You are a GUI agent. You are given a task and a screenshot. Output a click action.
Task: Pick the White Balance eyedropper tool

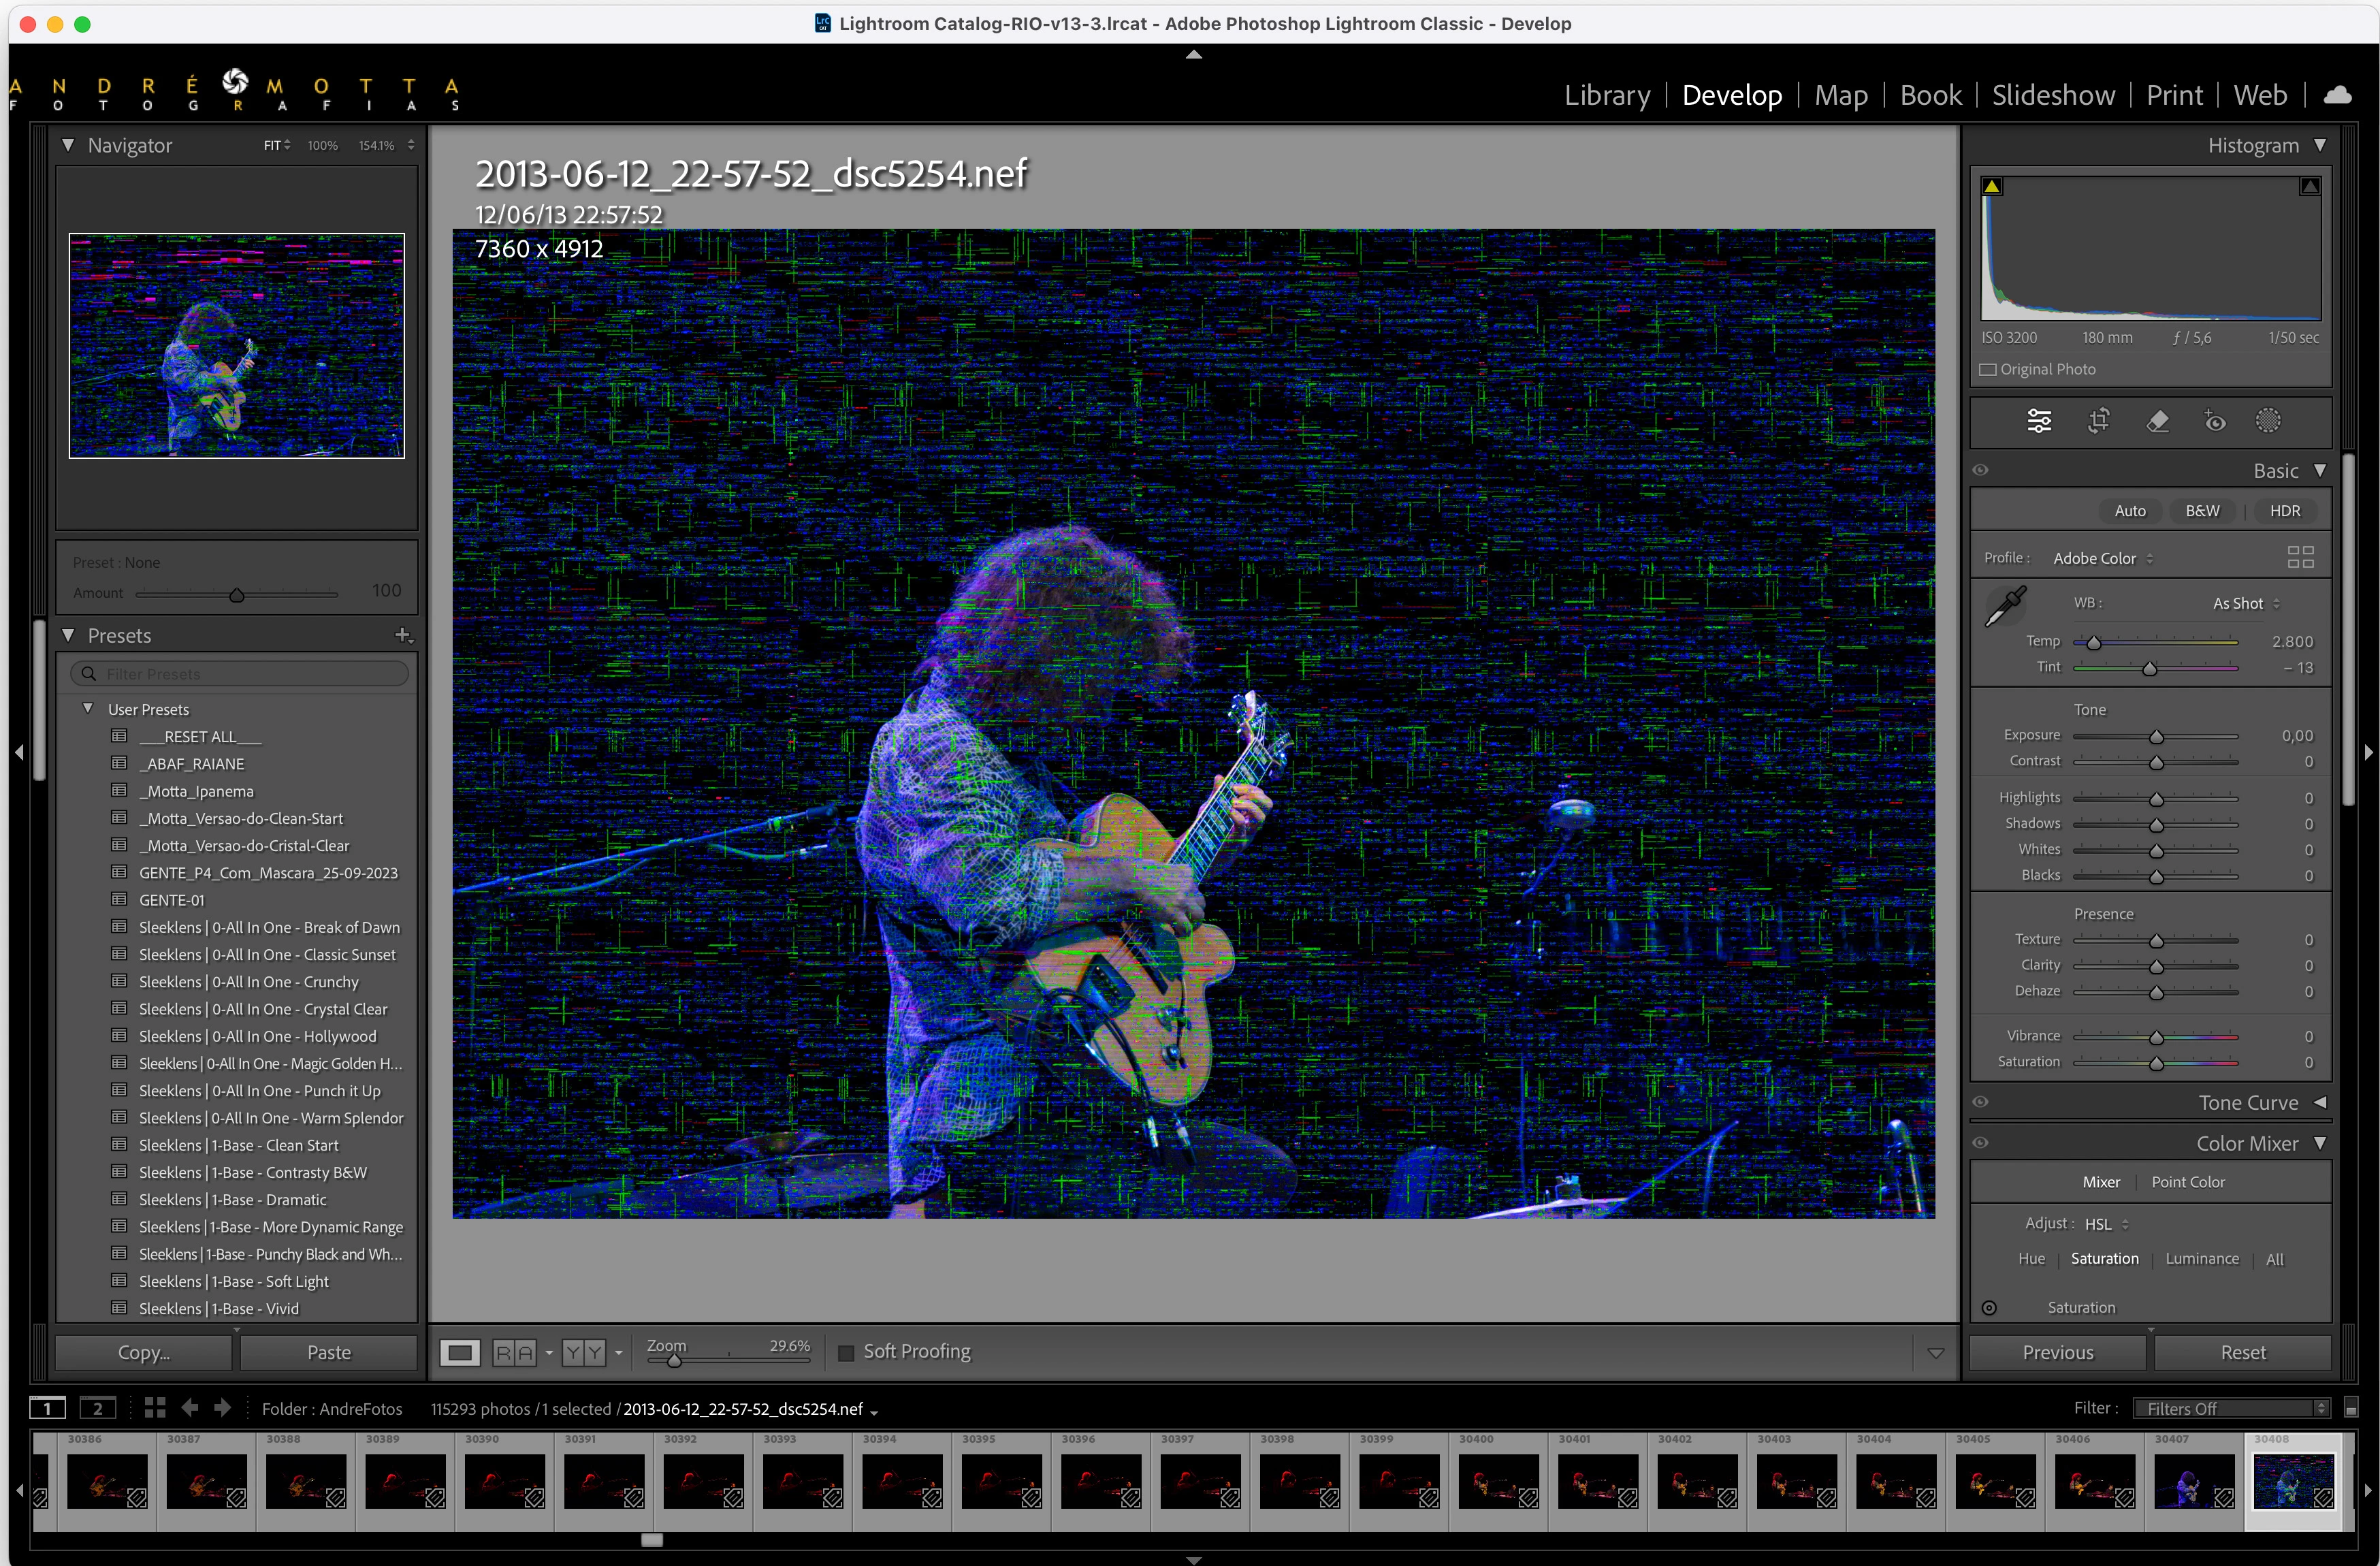click(2005, 606)
